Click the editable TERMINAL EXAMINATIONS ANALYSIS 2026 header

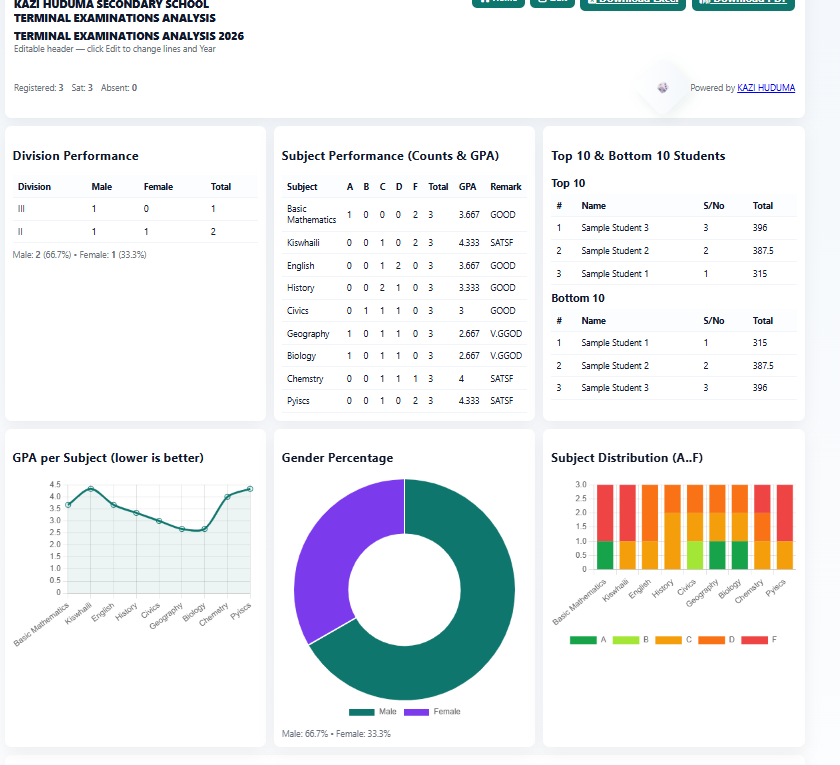click(129, 36)
